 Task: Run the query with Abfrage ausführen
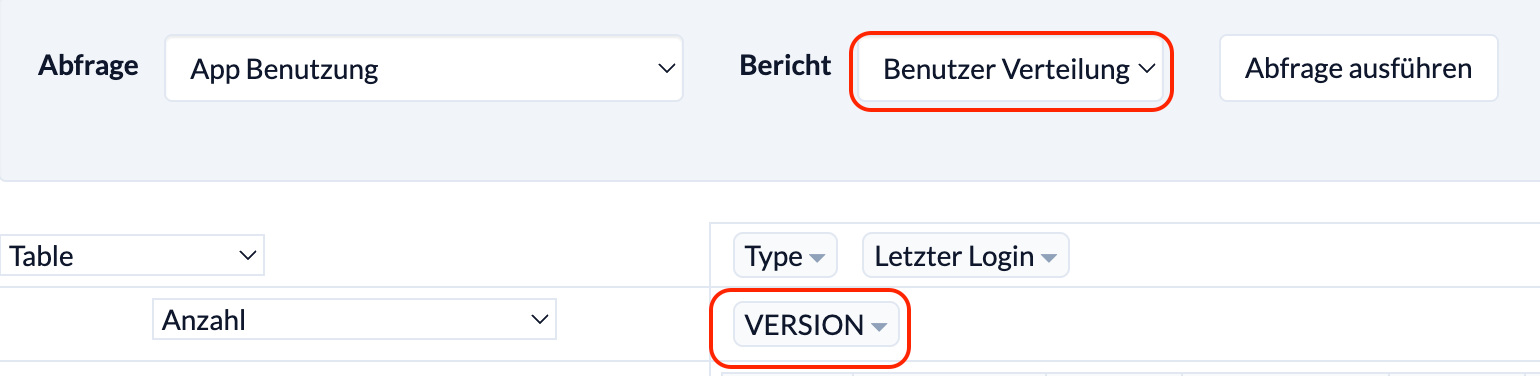click(x=1358, y=68)
